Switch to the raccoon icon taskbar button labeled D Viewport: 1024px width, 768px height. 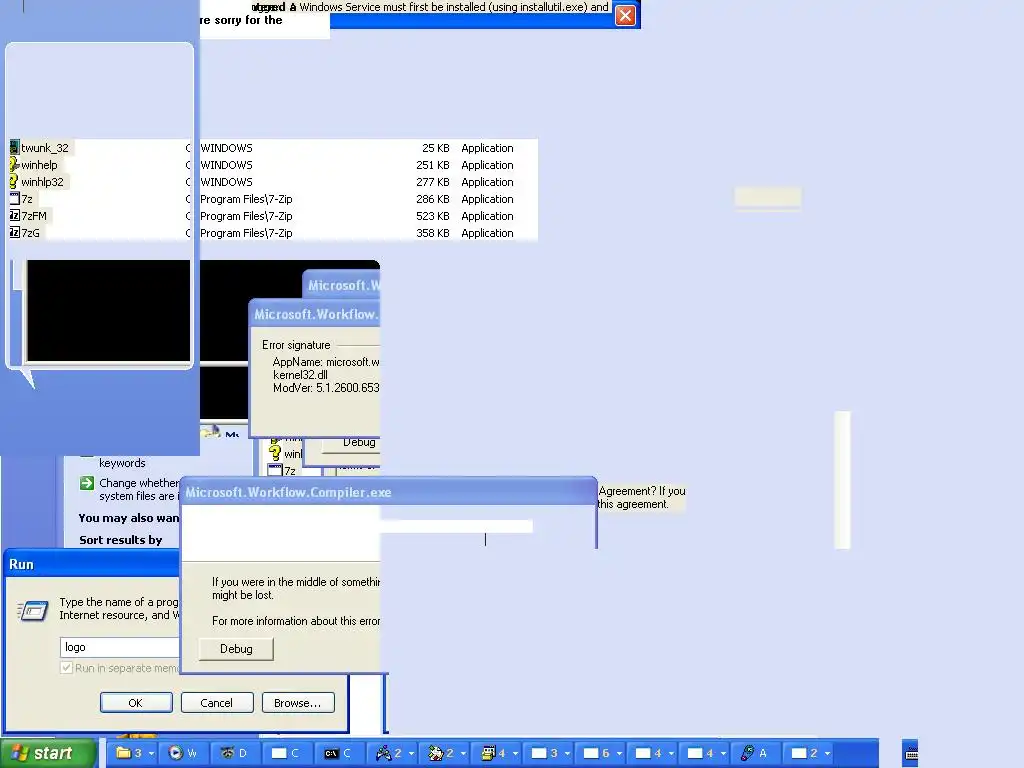235,753
